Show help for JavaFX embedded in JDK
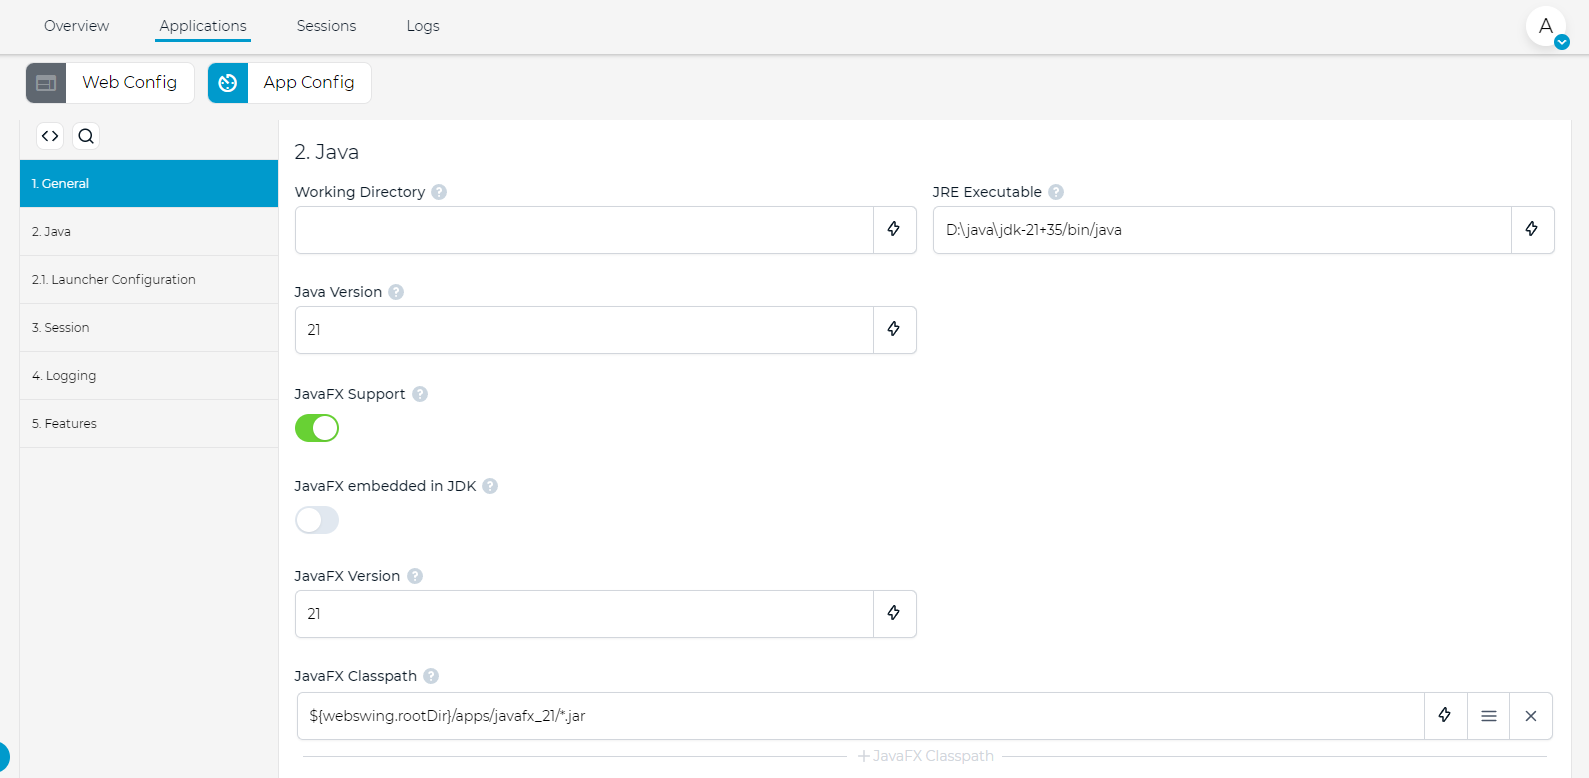The image size is (1589, 778). point(490,486)
